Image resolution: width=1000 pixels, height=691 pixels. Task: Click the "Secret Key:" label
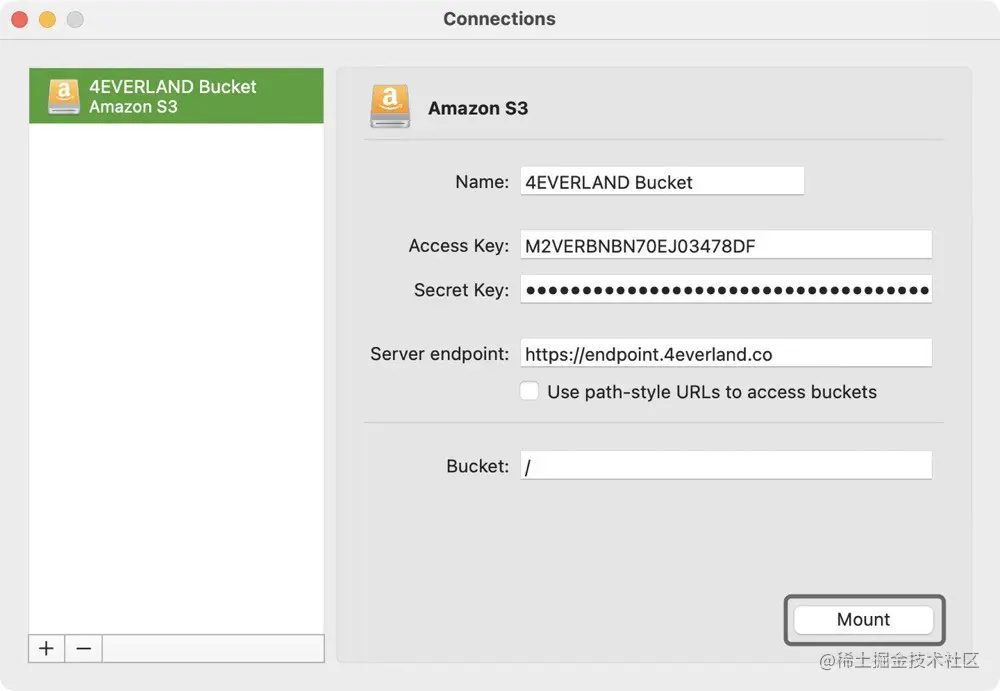[461, 290]
